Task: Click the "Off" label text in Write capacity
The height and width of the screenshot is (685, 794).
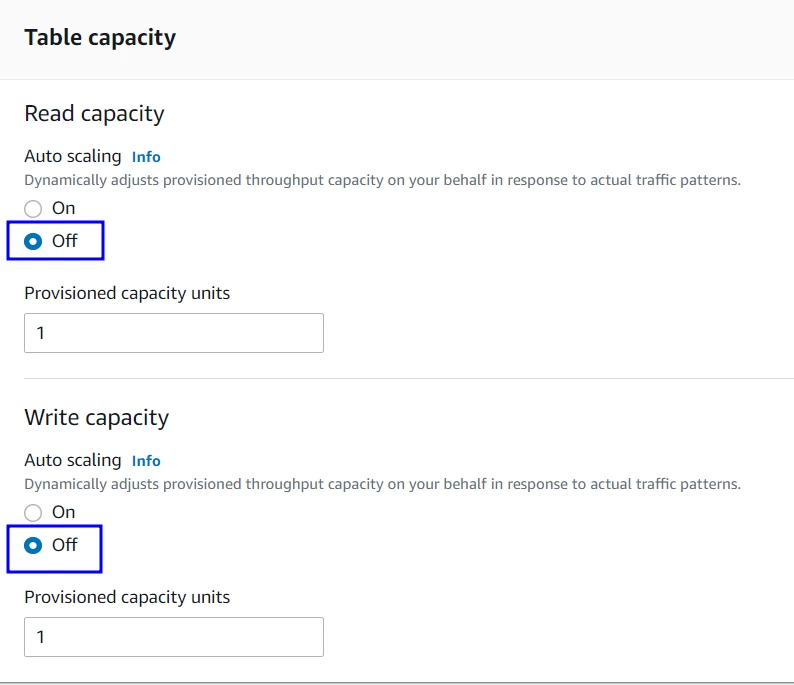Action: pos(65,545)
